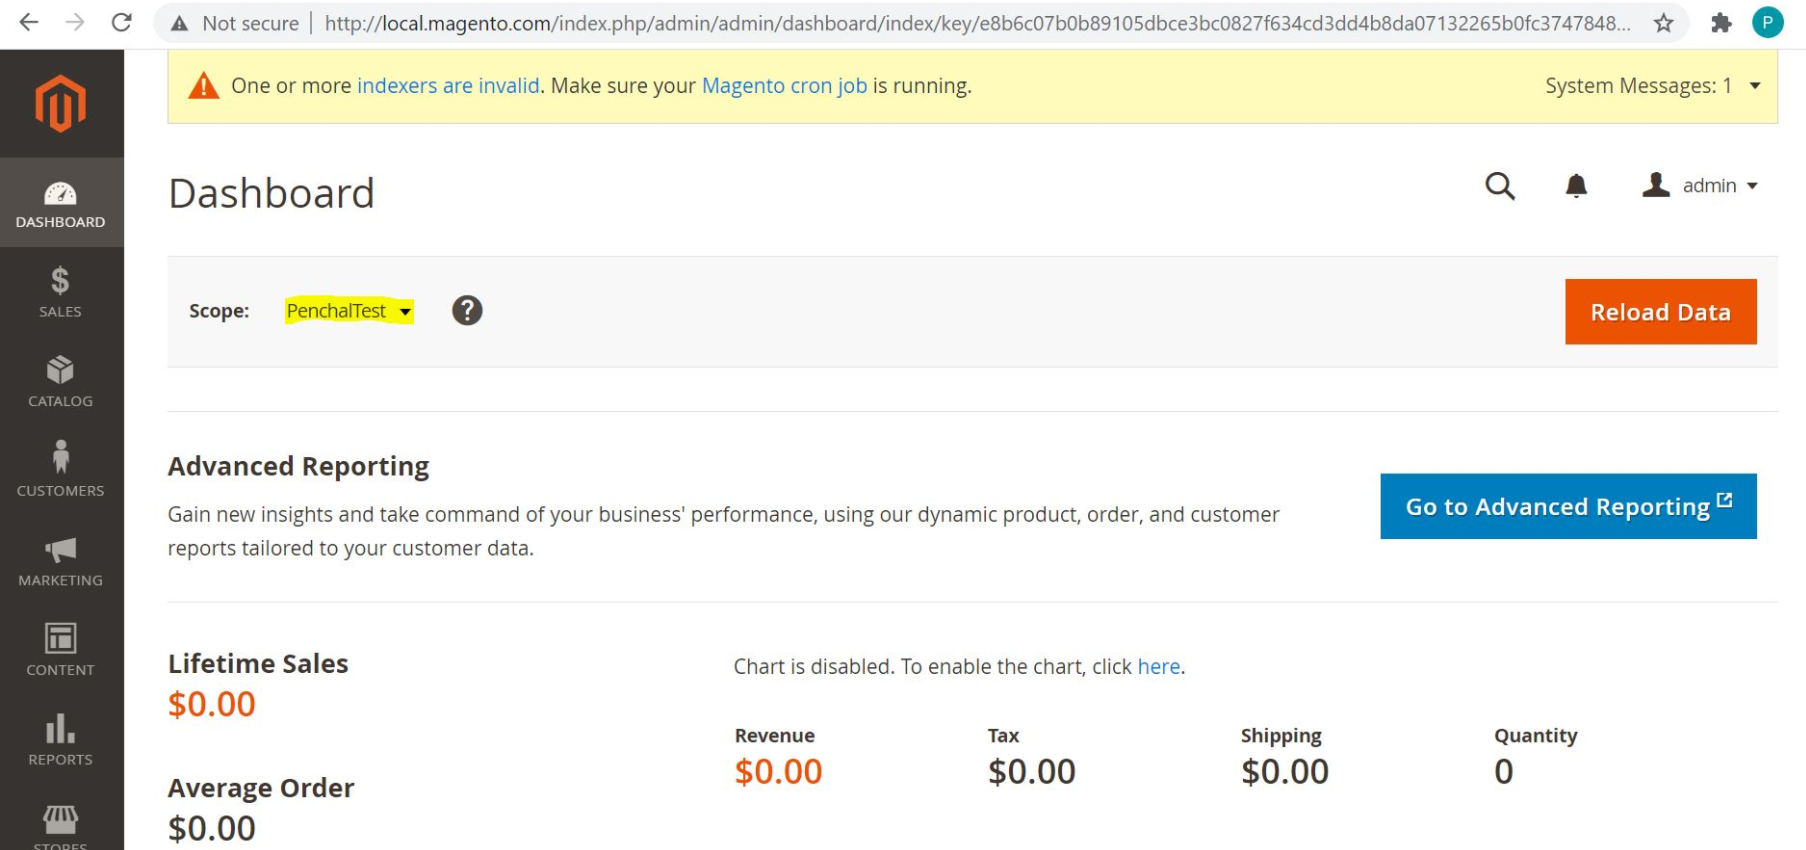Open the Marketing sidebar menu
The height and width of the screenshot is (850, 1806).
(x=61, y=561)
